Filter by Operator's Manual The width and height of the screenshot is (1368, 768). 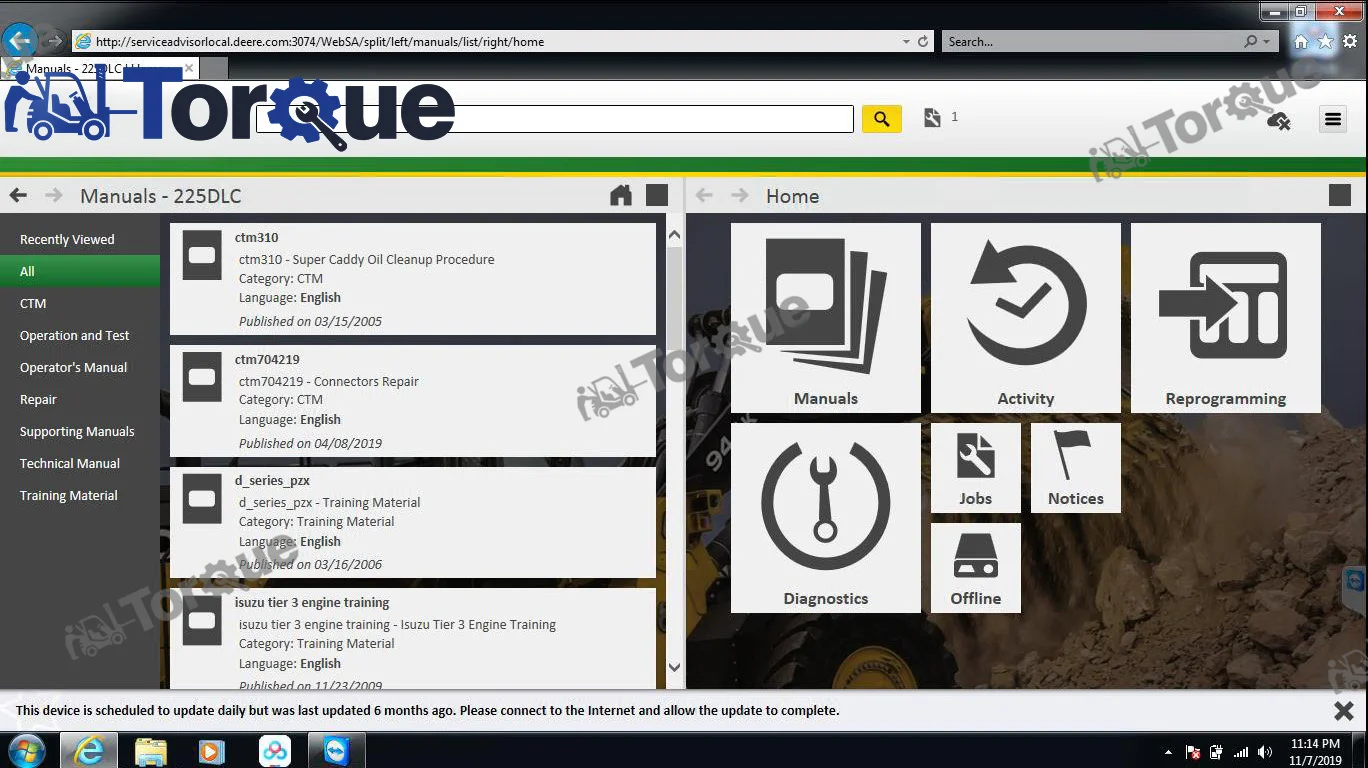tap(80, 368)
